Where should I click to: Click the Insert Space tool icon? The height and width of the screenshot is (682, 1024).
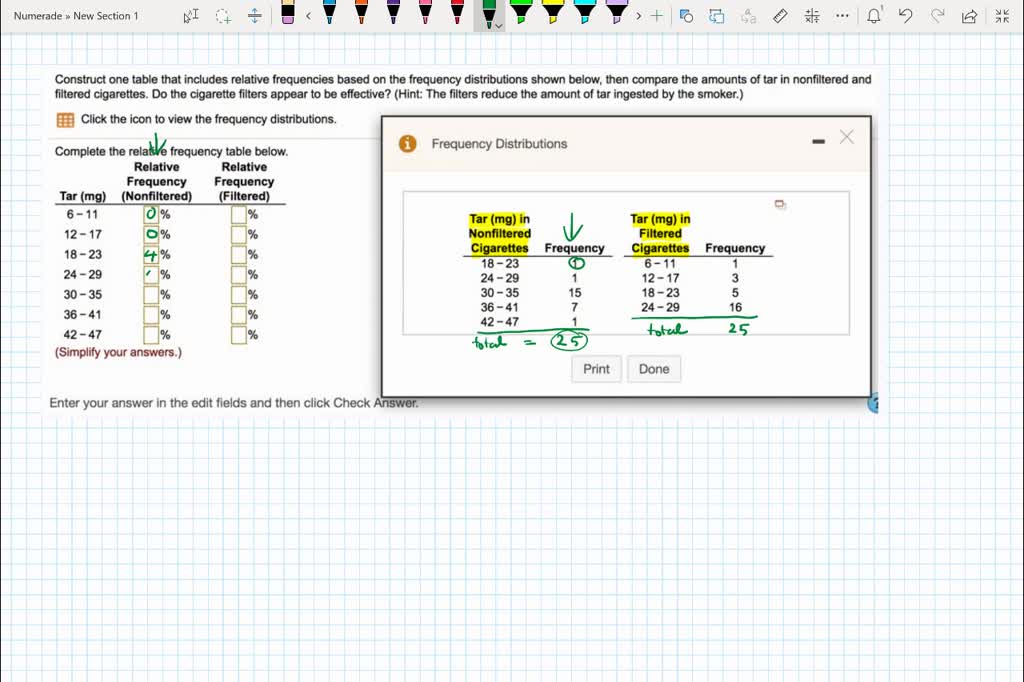coord(254,15)
